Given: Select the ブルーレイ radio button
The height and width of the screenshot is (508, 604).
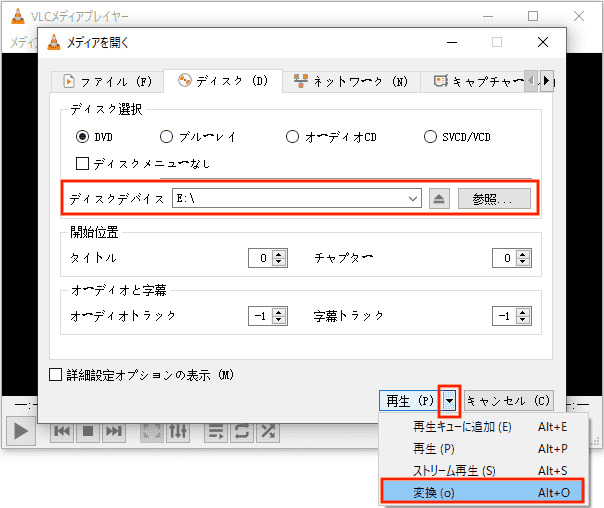Looking at the screenshot, I should (x=166, y=137).
